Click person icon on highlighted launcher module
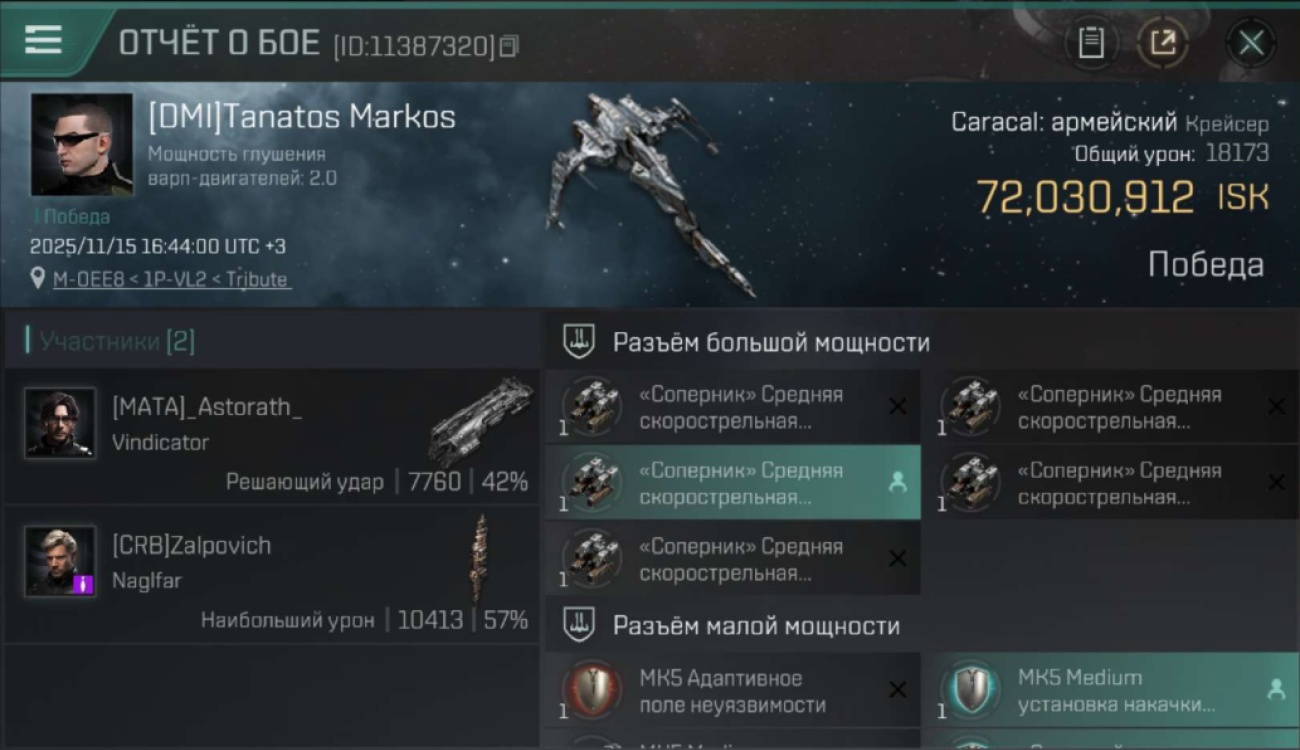This screenshot has width=1300, height=750. [x=897, y=482]
